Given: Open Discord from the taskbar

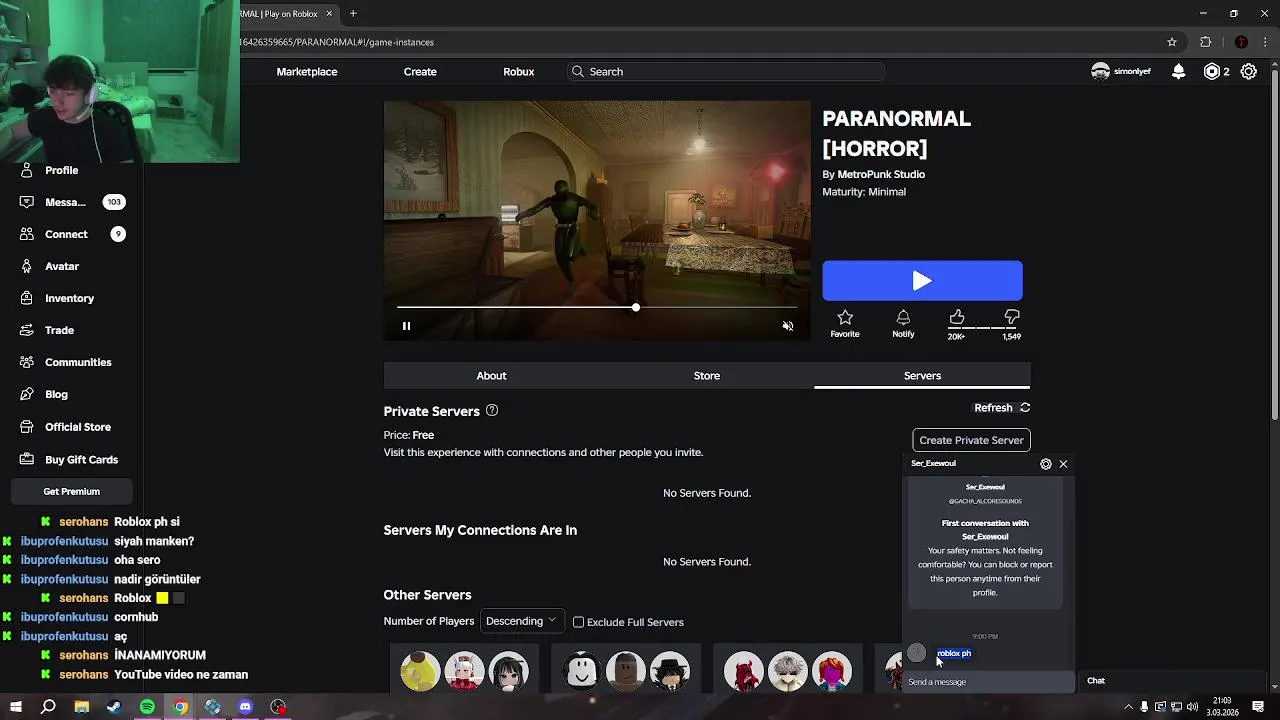Looking at the screenshot, I should [245, 706].
